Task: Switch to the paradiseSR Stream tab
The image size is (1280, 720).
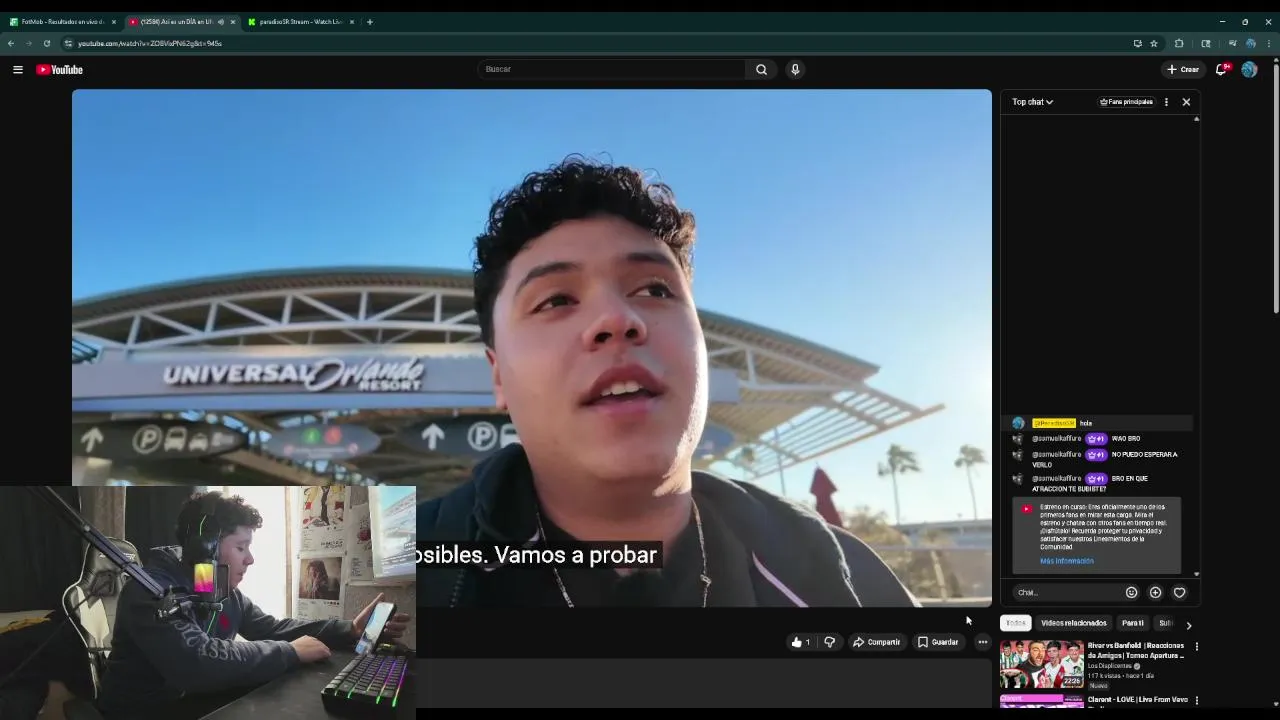Action: (x=300, y=21)
